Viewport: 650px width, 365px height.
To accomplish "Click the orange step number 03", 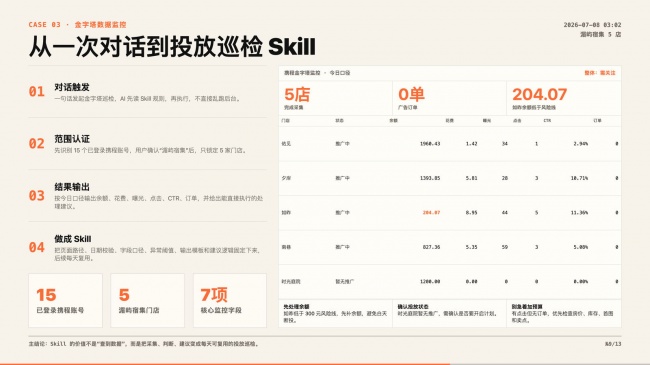I will 36,195.
